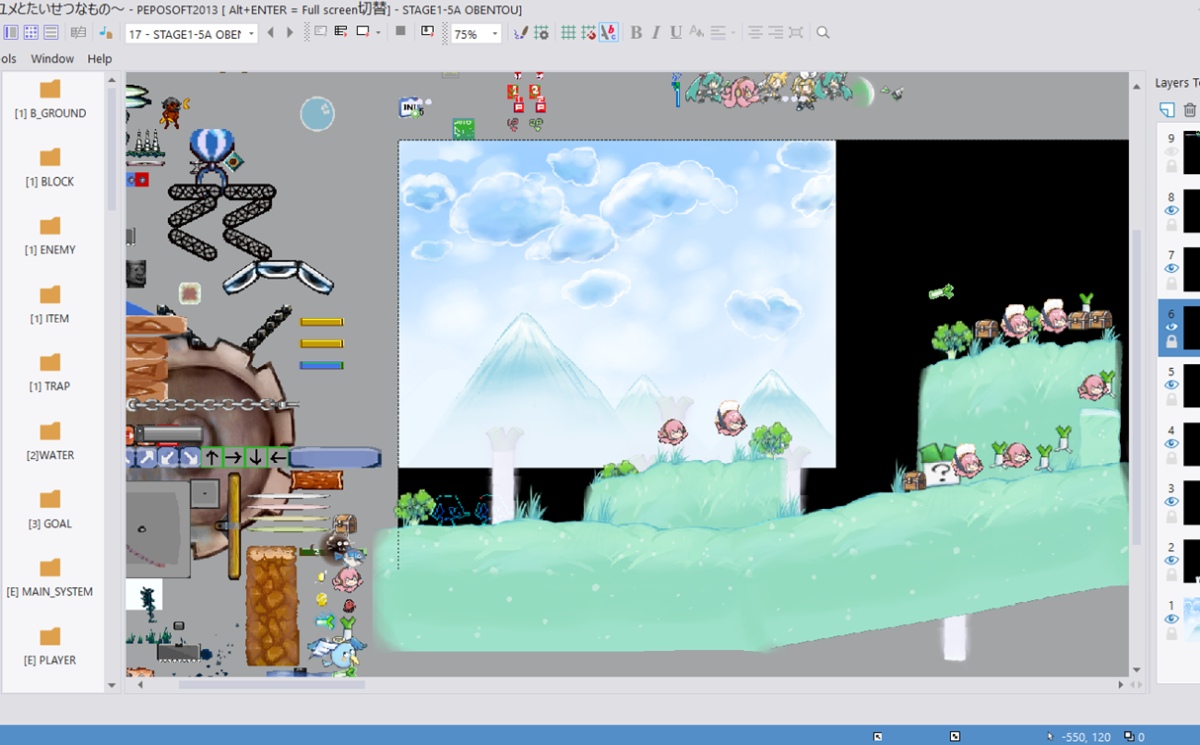This screenshot has width=1200, height=745.
Task: Open the [1] ENEMY folder
Action: (x=50, y=236)
